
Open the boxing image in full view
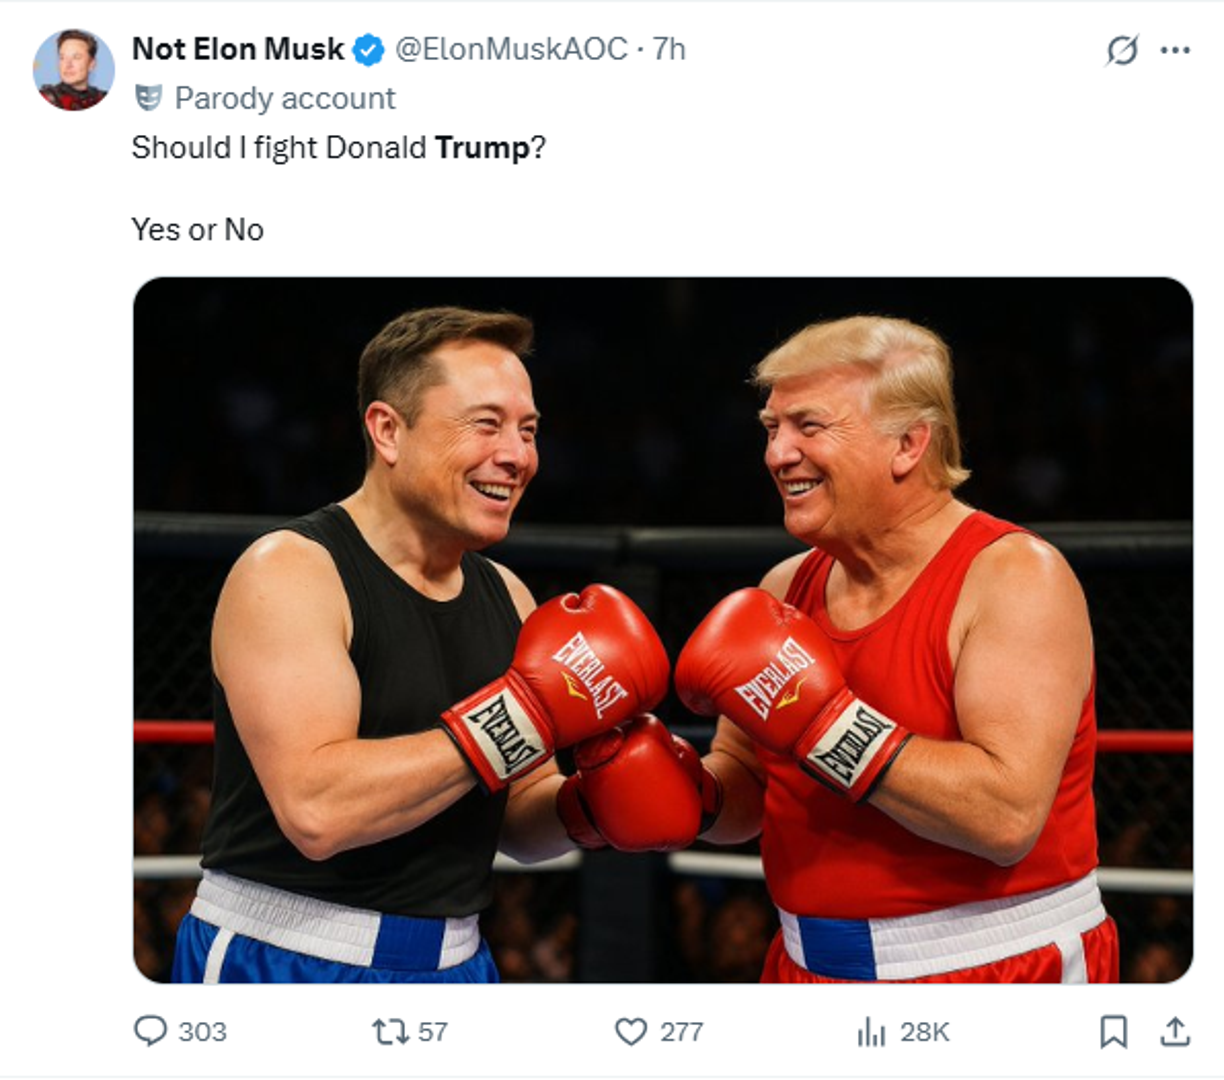[662, 630]
